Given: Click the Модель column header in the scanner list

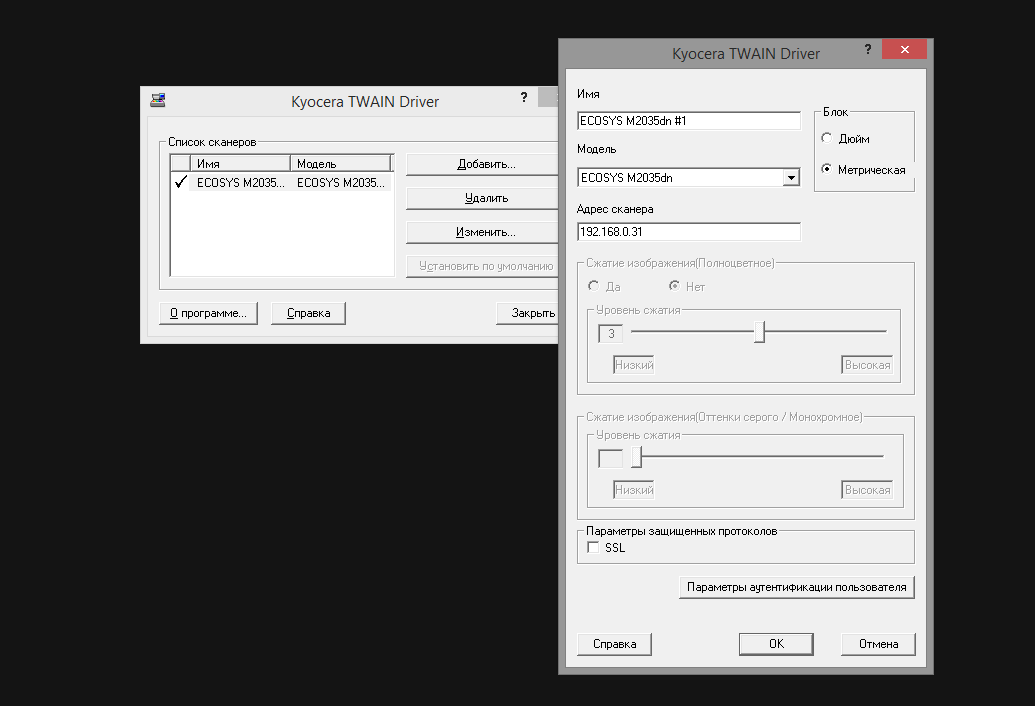Looking at the screenshot, I should coord(341,164).
